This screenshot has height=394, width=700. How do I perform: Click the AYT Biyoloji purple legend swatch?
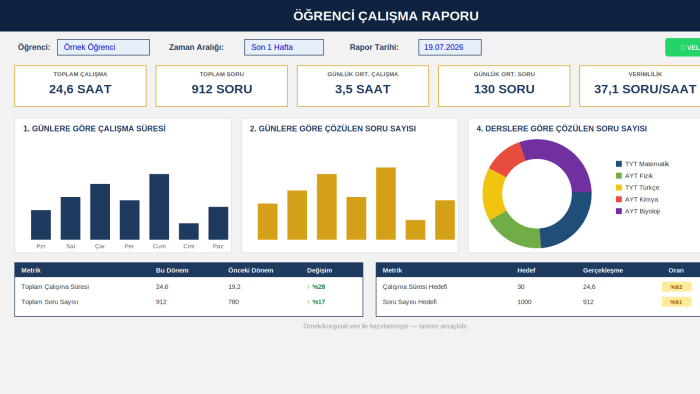[619, 212]
